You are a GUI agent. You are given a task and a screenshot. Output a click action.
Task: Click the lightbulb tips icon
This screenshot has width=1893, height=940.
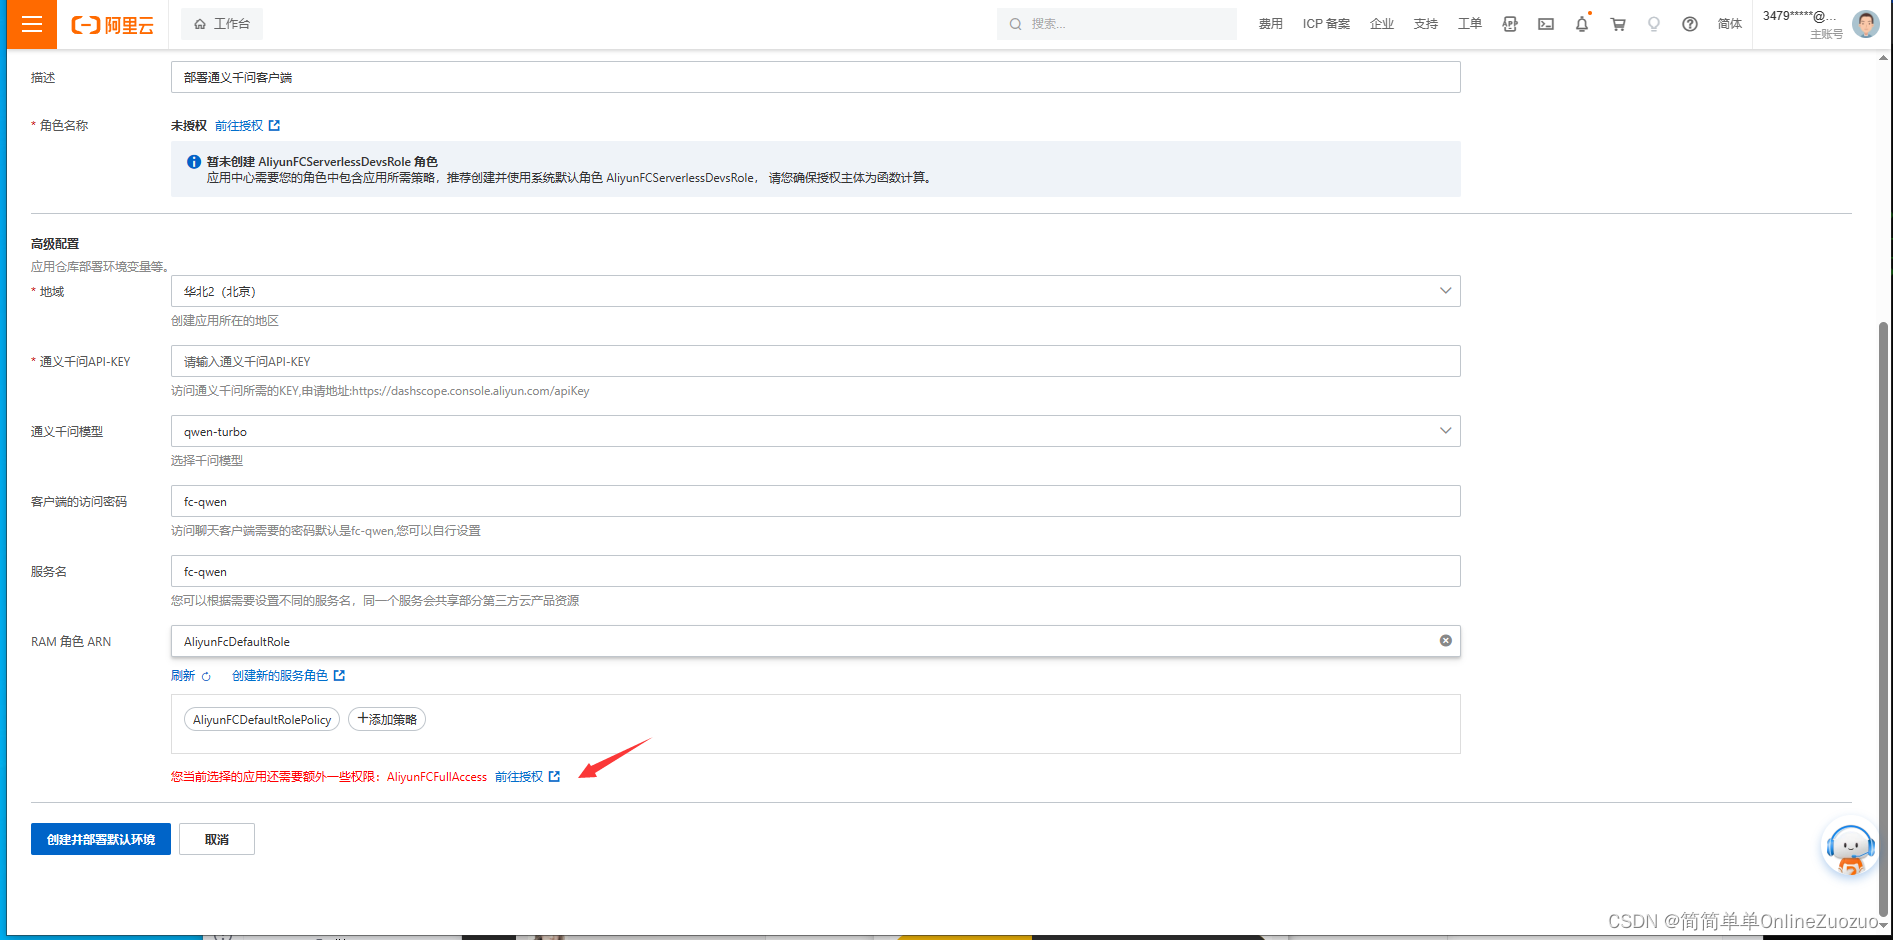(1654, 24)
